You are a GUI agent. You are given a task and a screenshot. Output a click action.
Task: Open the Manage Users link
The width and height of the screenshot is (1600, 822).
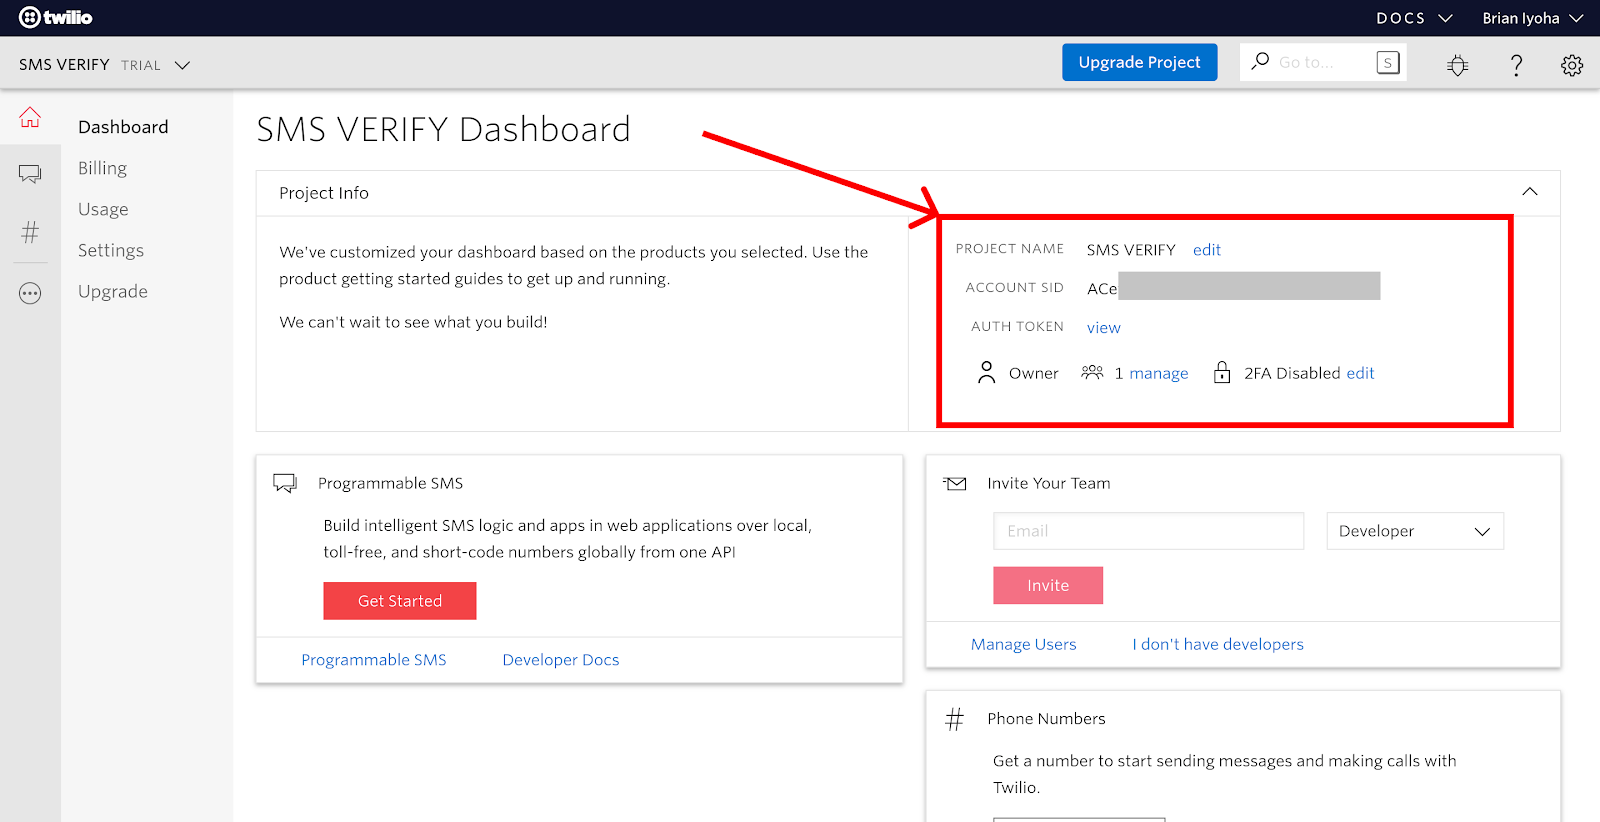[1024, 644]
